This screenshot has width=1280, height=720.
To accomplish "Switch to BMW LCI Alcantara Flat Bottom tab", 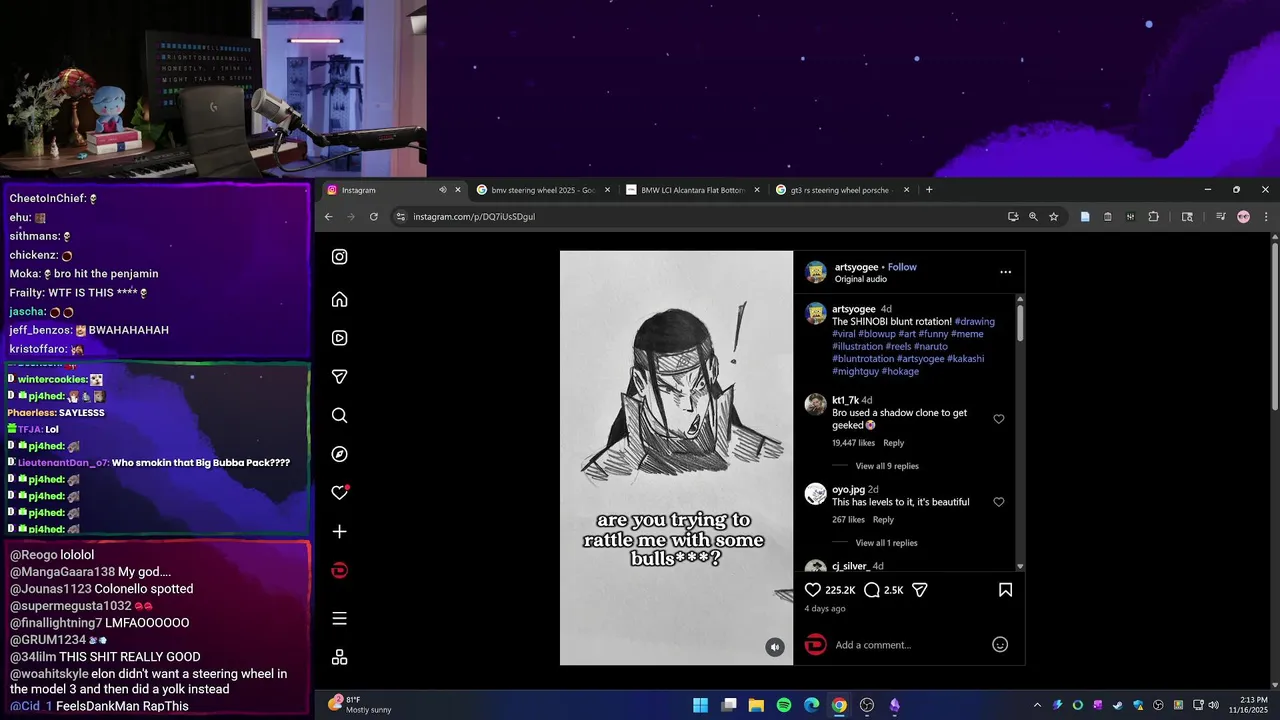I will 692,190.
